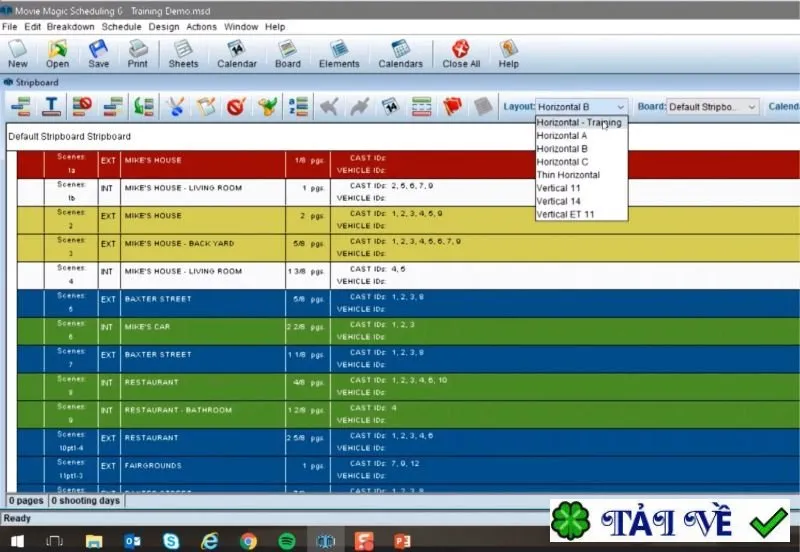Image resolution: width=800 pixels, height=552 pixels.
Task: Select Horizontal - Training layout option
Action: coord(581,122)
